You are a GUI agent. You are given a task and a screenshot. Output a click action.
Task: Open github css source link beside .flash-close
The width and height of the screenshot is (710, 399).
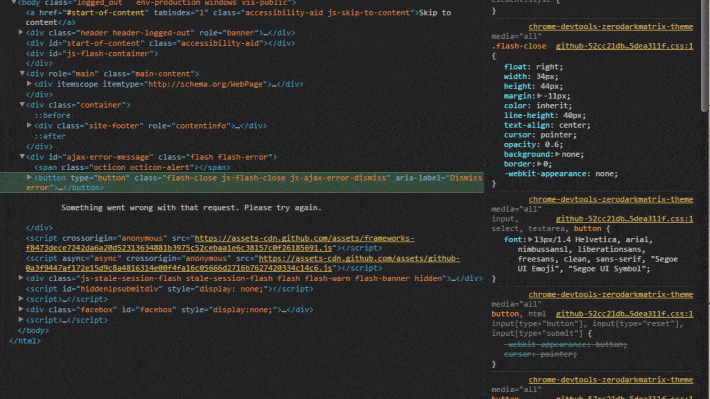pyautogui.click(x=624, y=46)
